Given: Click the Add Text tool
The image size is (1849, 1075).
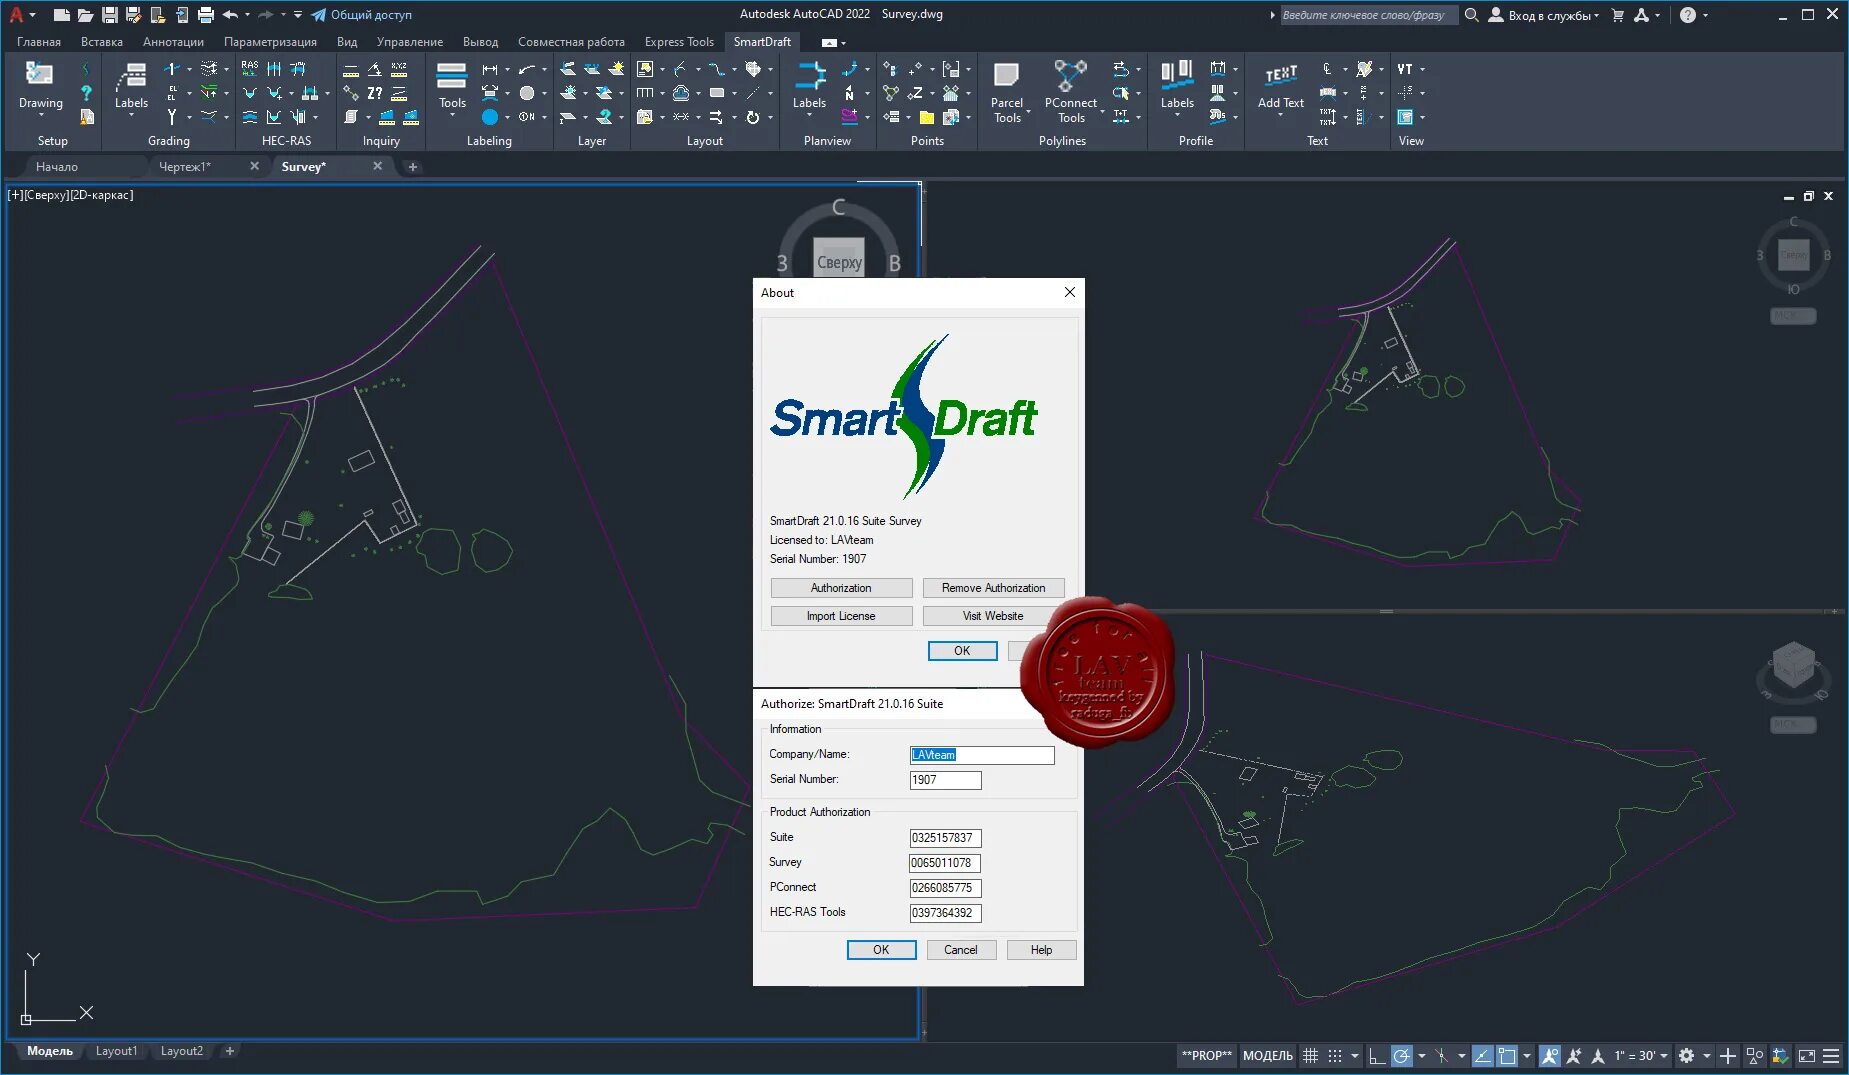Looking at the screenshot, I should coord(1281,86).
